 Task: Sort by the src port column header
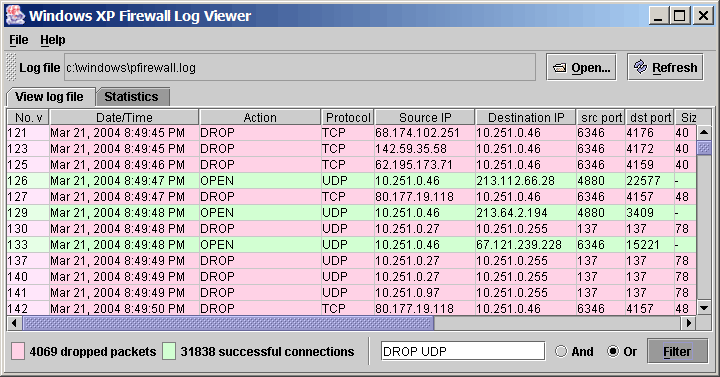[601, 118]
